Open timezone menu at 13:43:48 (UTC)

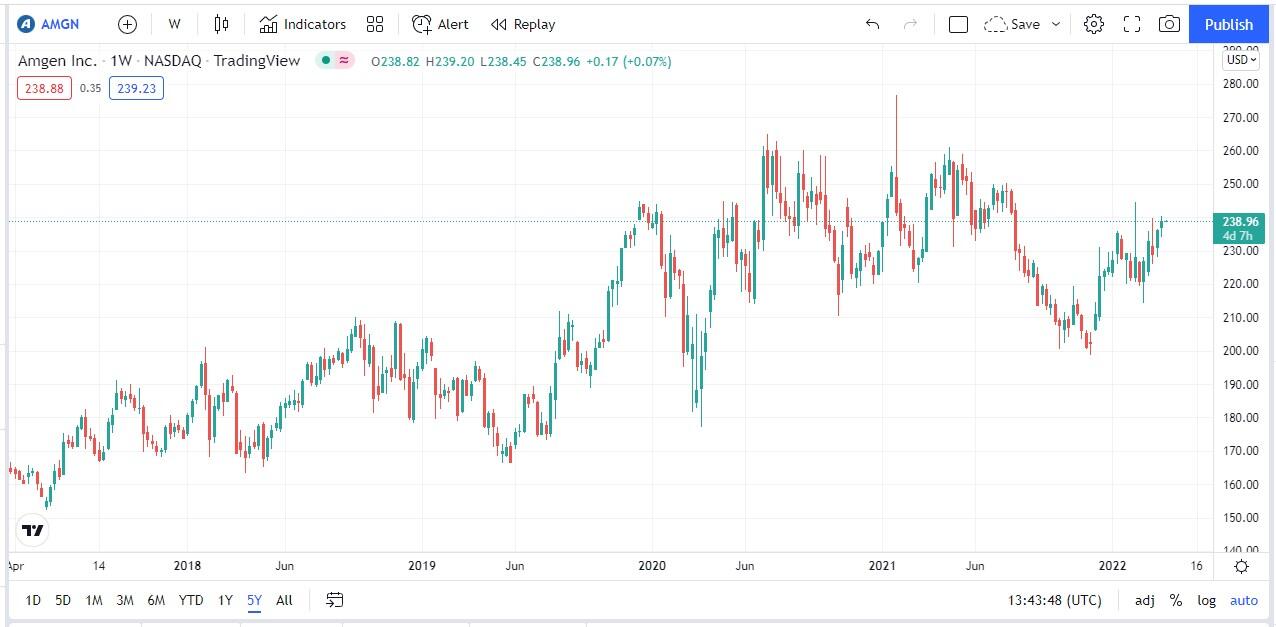[x=1055, y=600]
